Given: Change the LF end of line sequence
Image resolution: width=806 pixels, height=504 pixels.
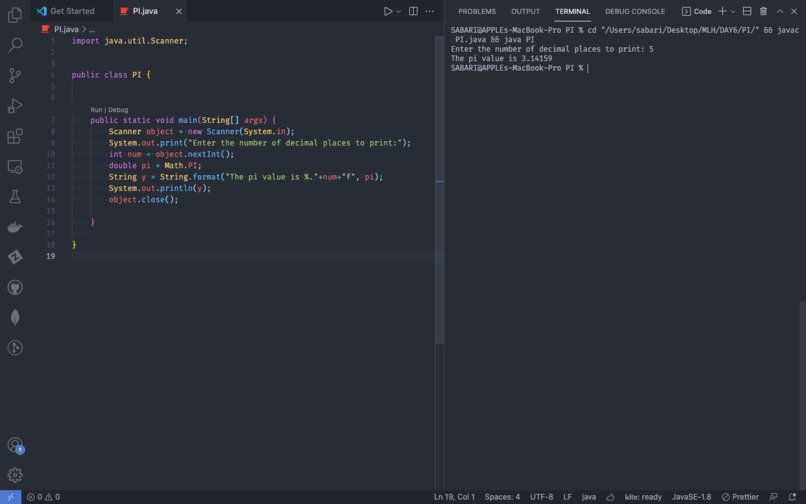Looking at the screenshot, I should [x=567, y=497].
